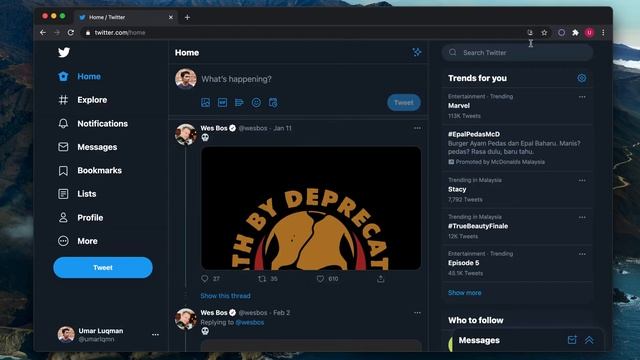The width and height of the screenshot is (640, 360).
Task: Close the Home / Twitter tab
Action: click(171, 17)
